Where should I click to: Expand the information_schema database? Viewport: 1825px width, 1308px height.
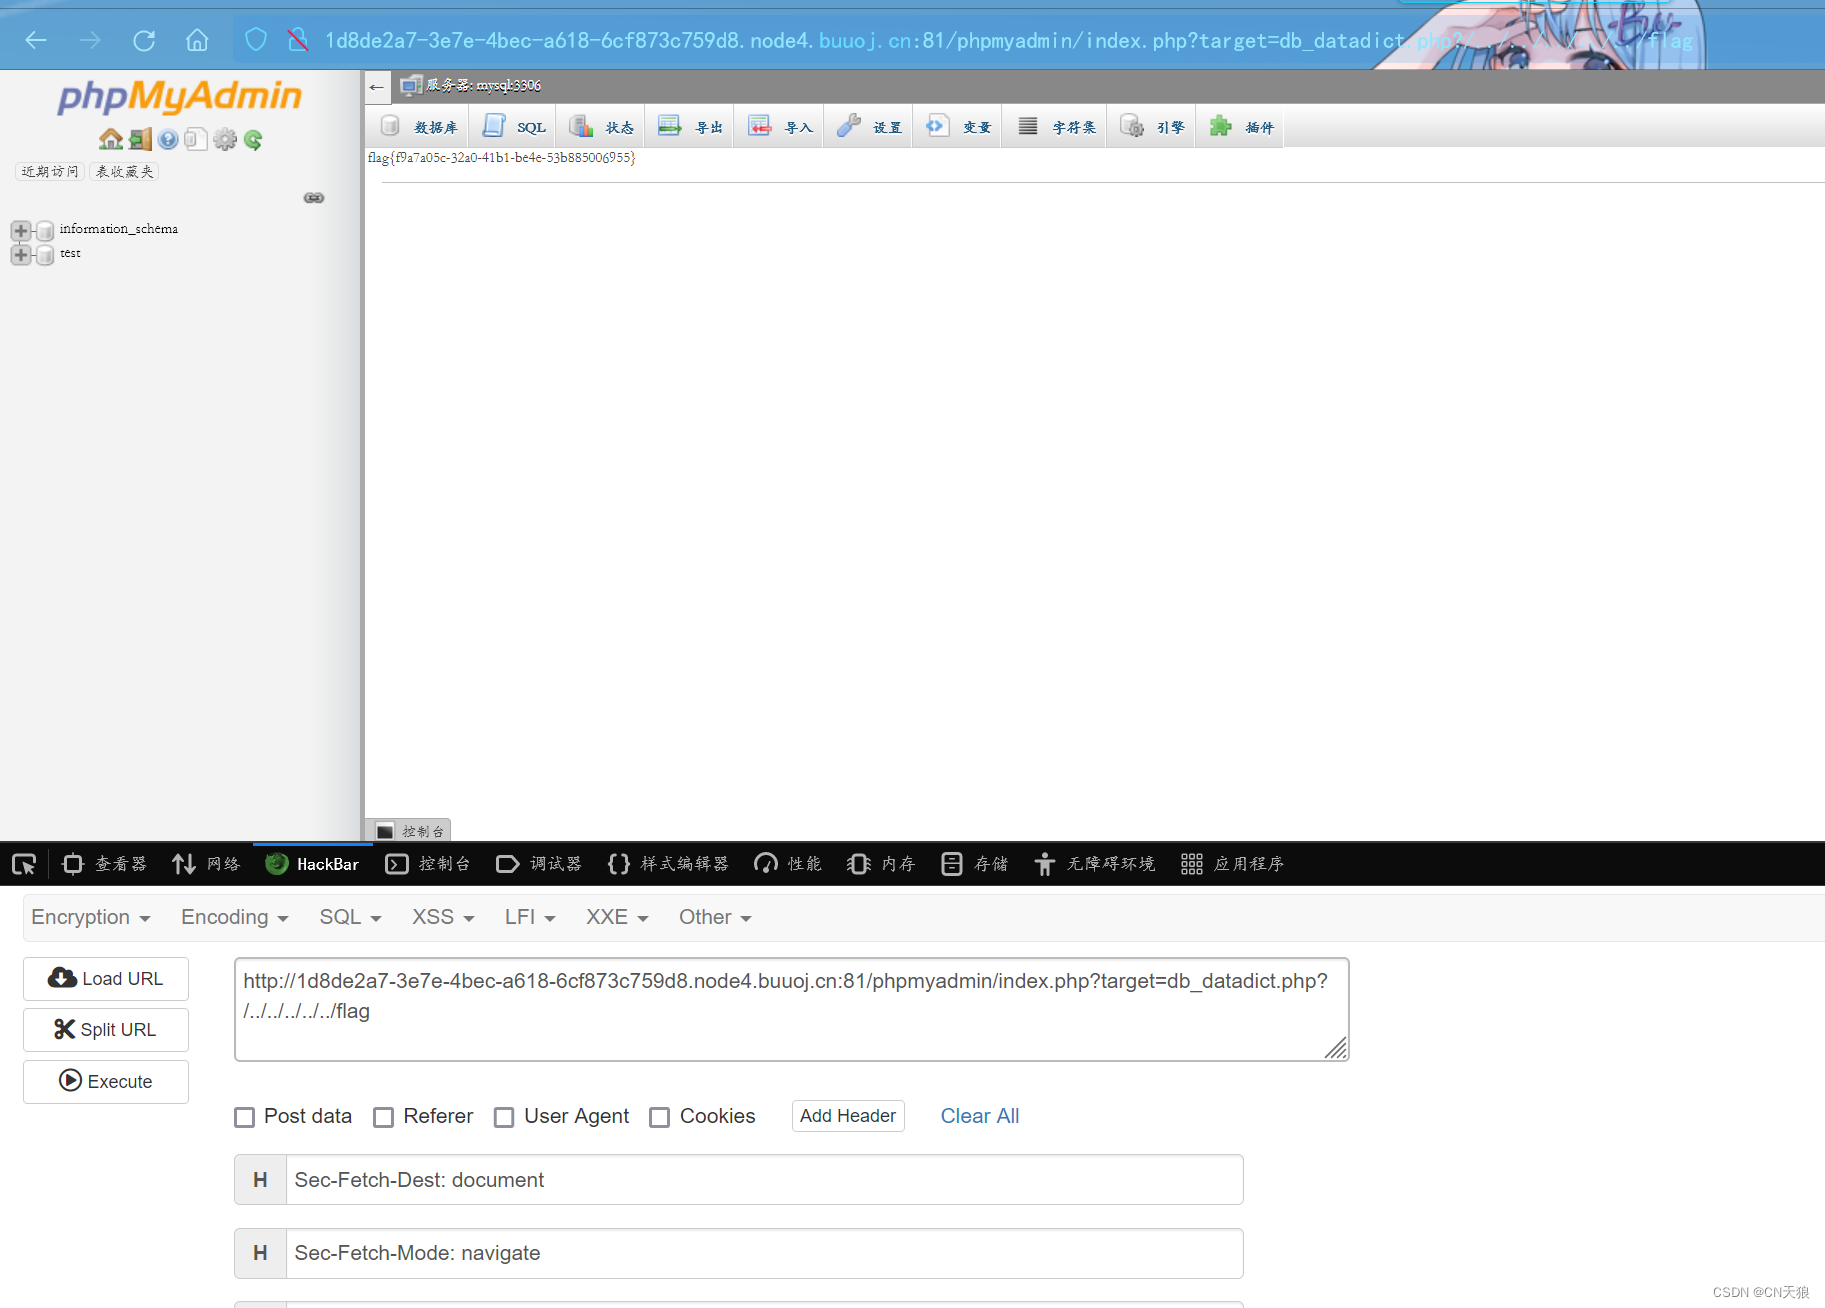pyautogui.click(x=20, y=231)
